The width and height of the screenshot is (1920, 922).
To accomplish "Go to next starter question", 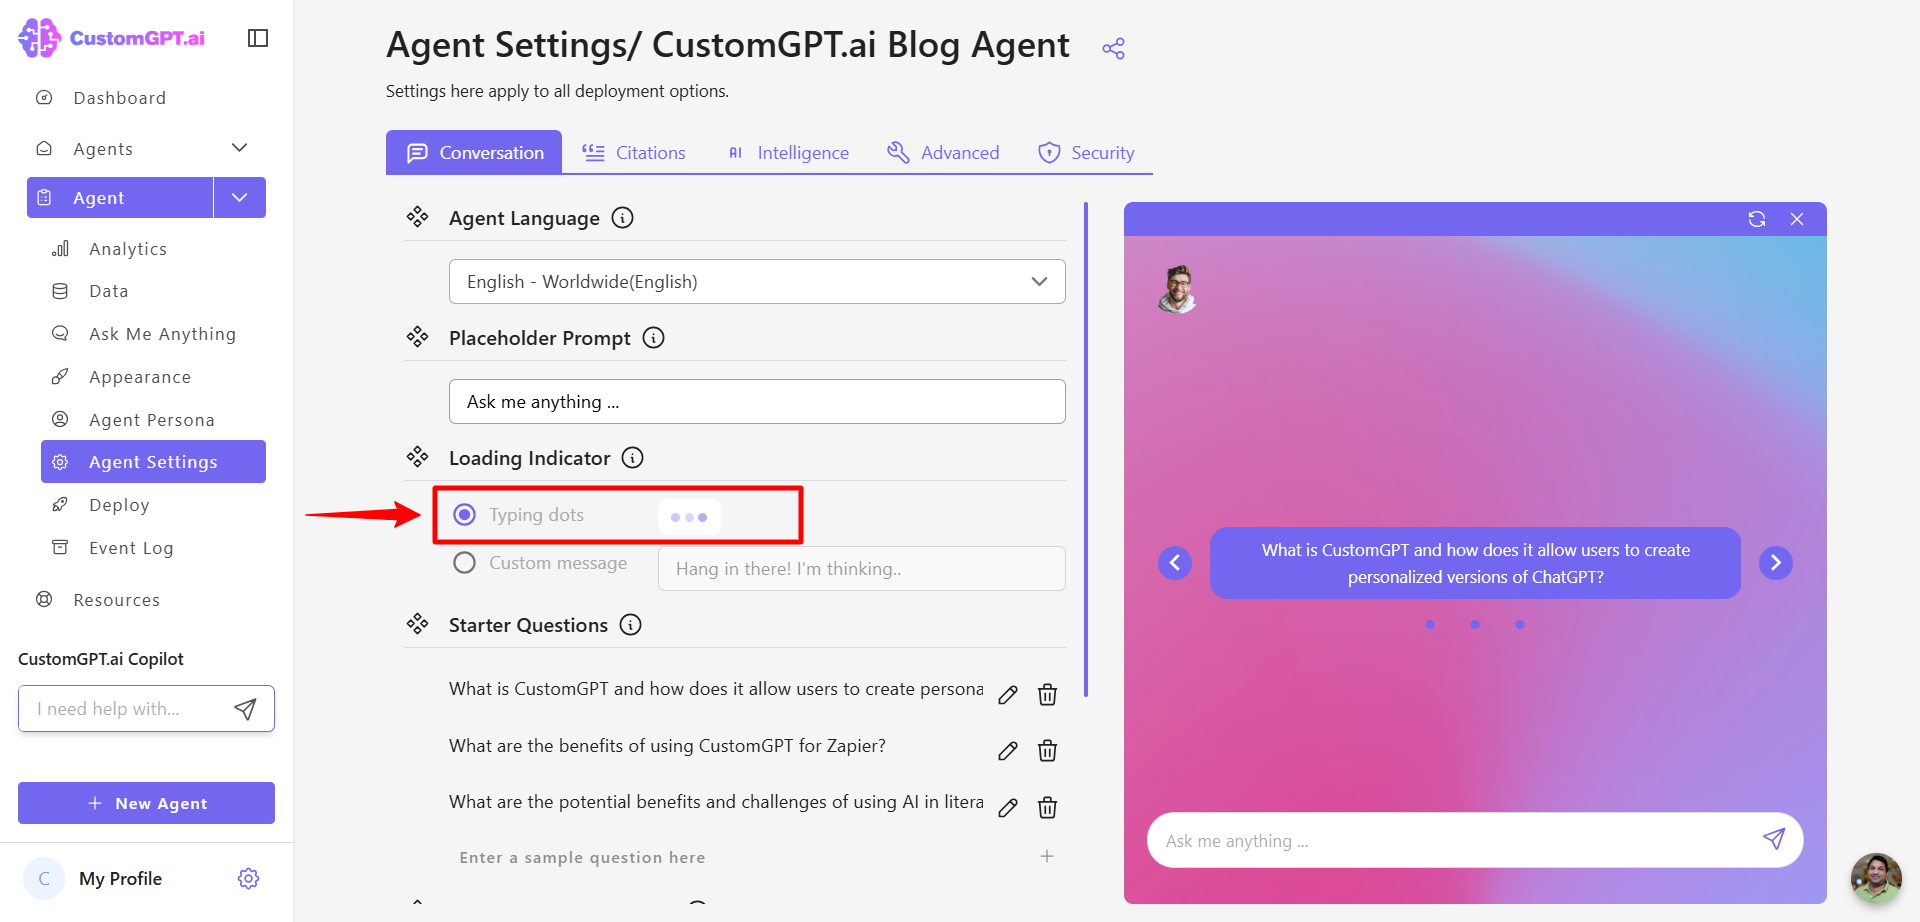I will coord(1776,563).
